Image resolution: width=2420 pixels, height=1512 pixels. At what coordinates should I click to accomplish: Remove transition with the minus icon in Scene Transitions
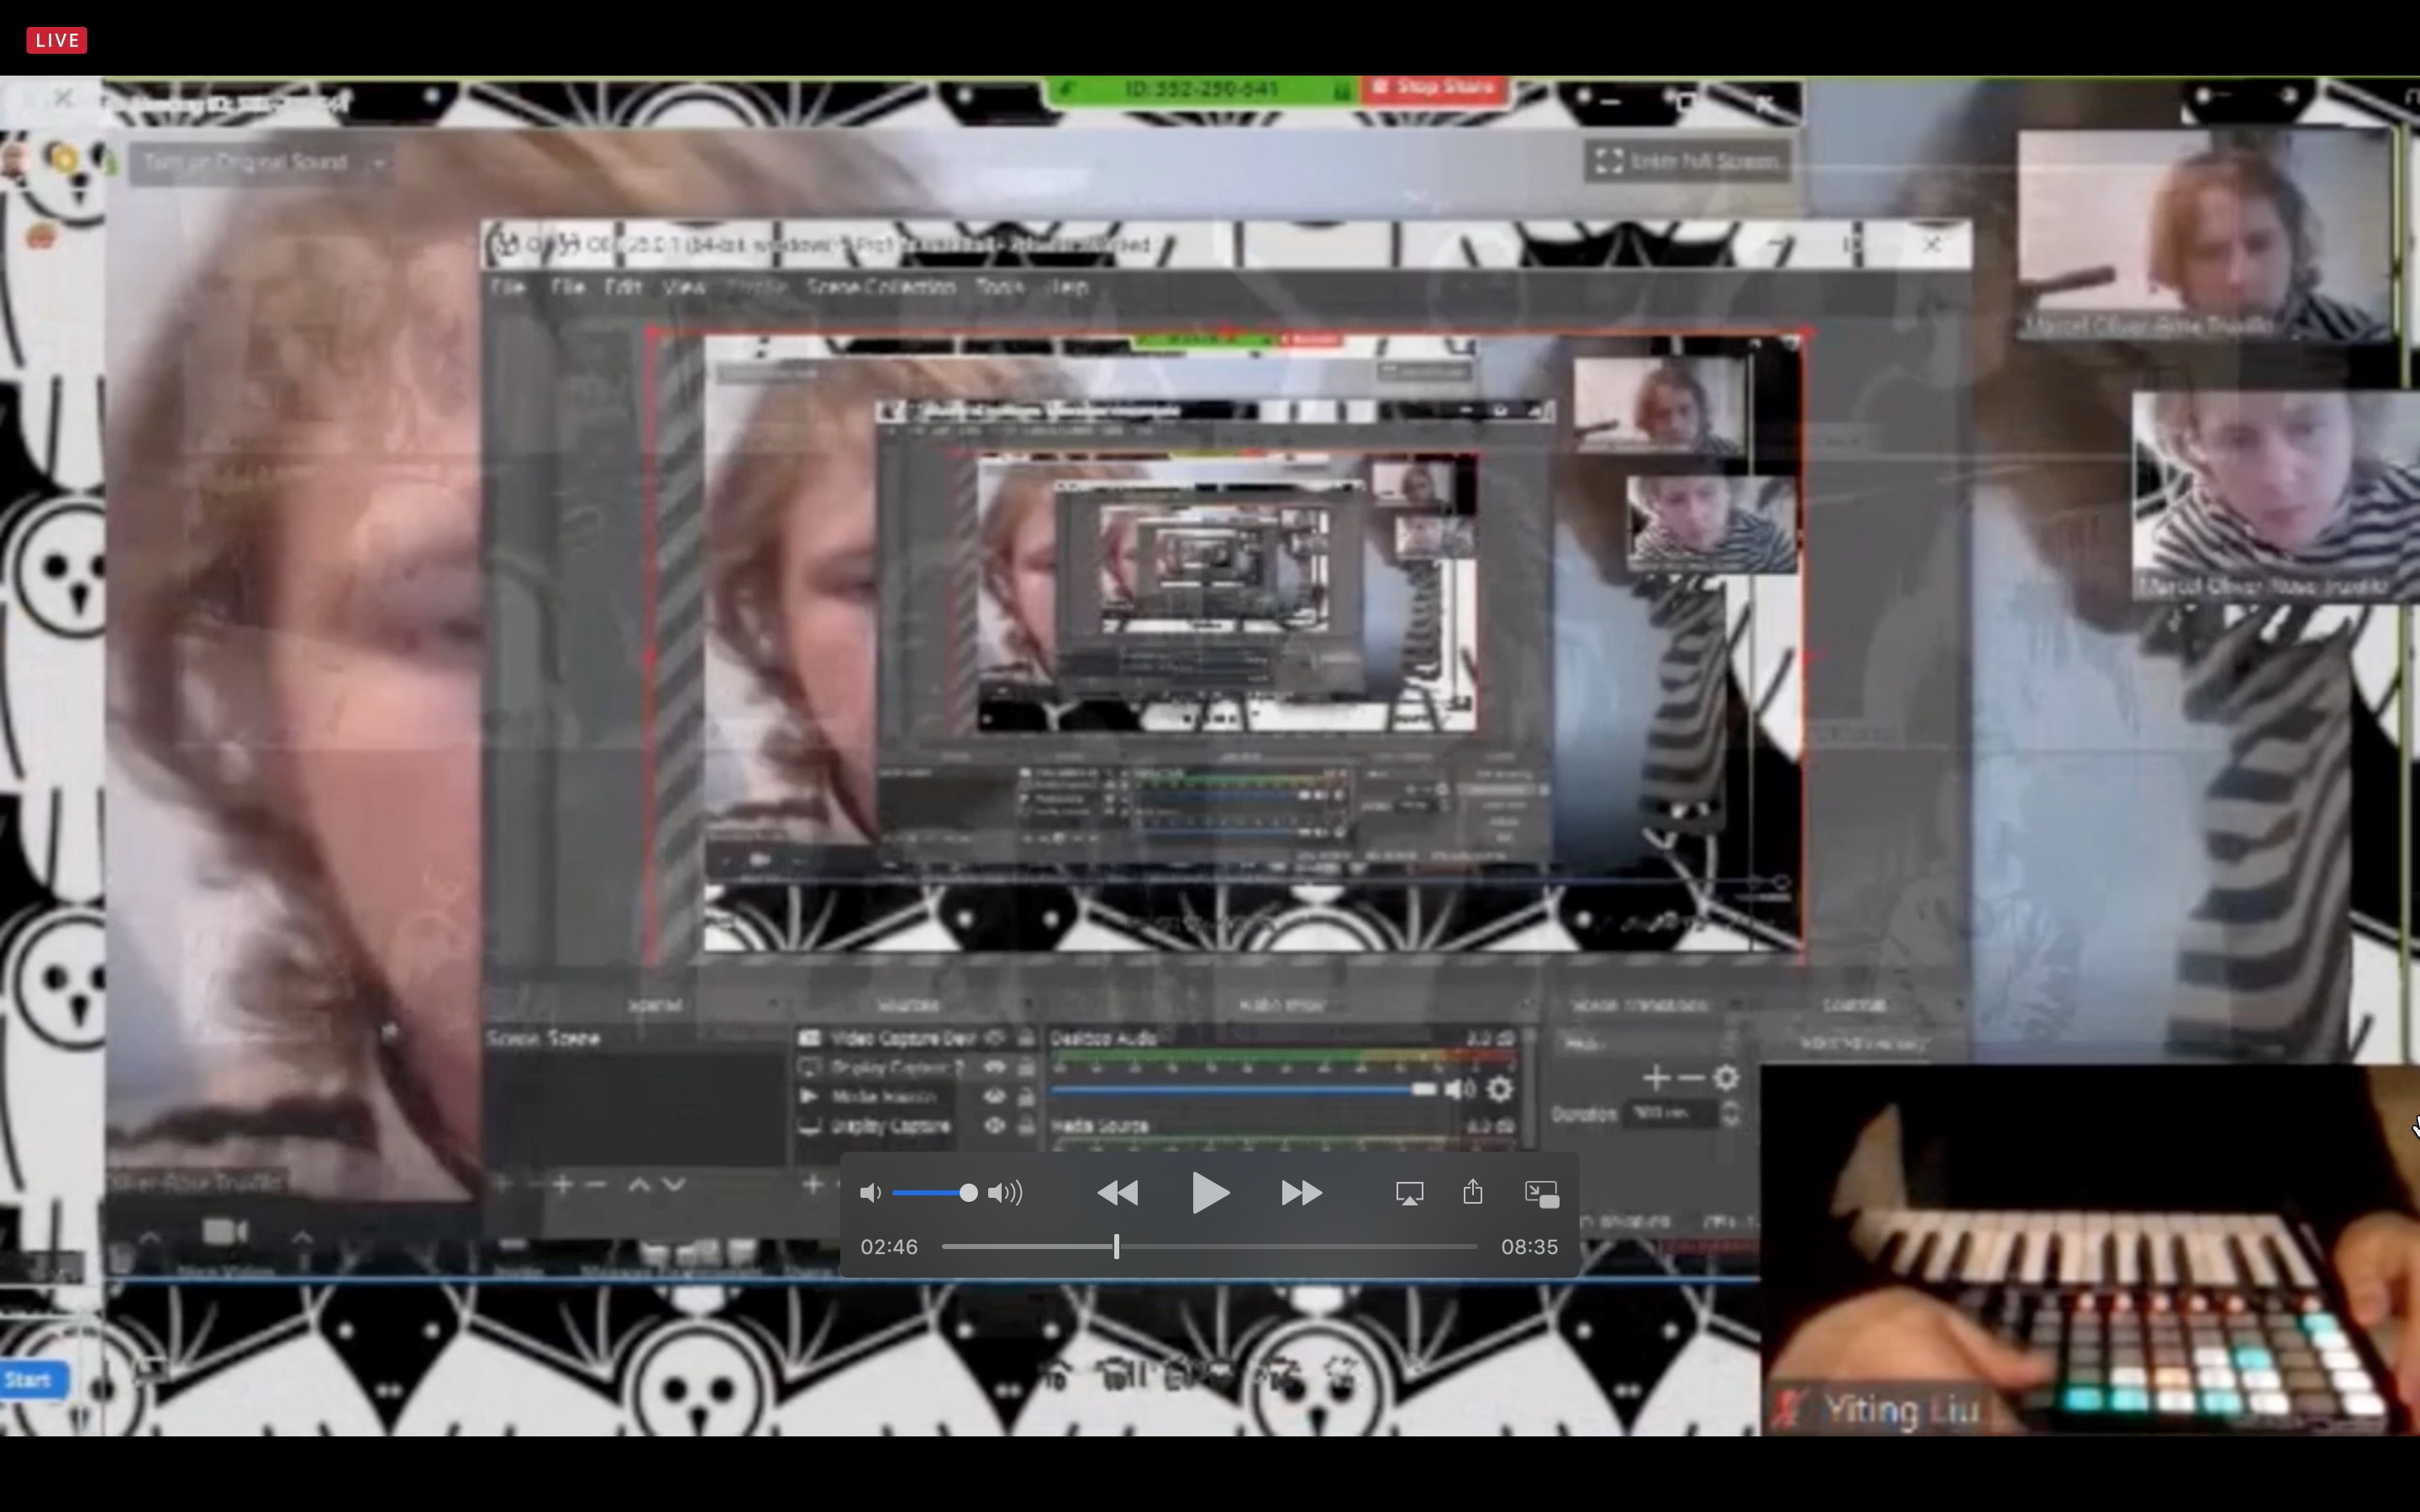[x=1690, y=1078]
